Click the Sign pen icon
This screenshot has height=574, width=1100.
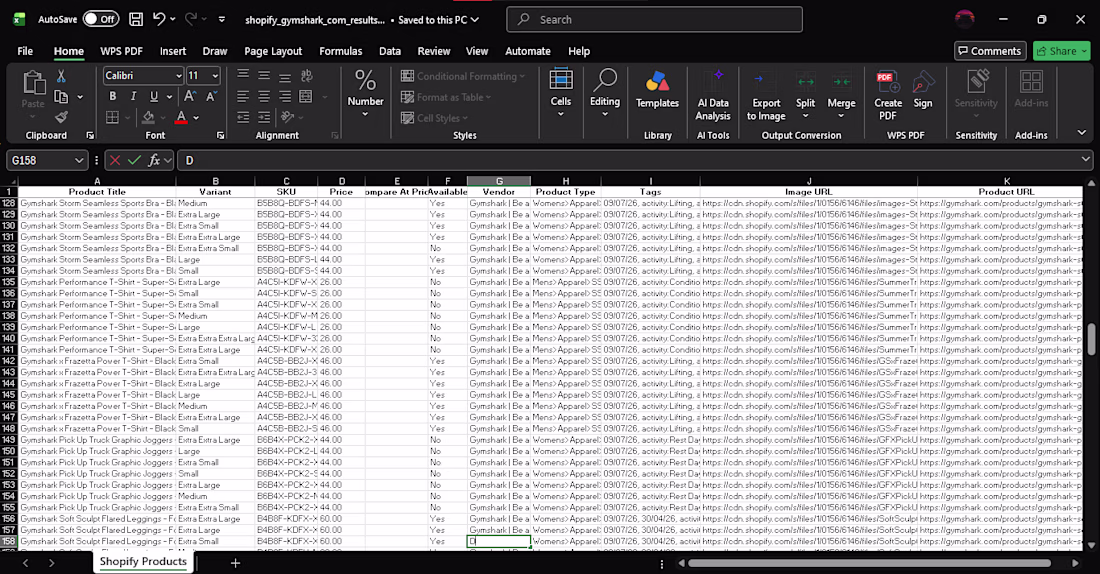coord(923,90)
